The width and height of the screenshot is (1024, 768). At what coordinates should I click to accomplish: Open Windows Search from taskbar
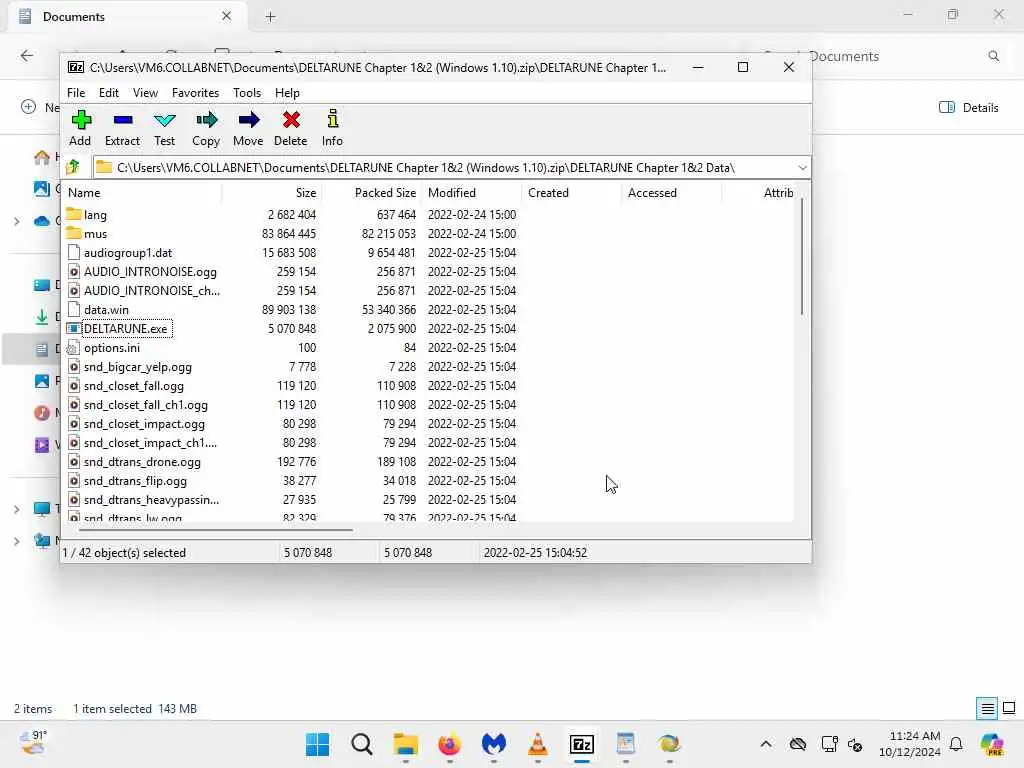tap(362, 744)
